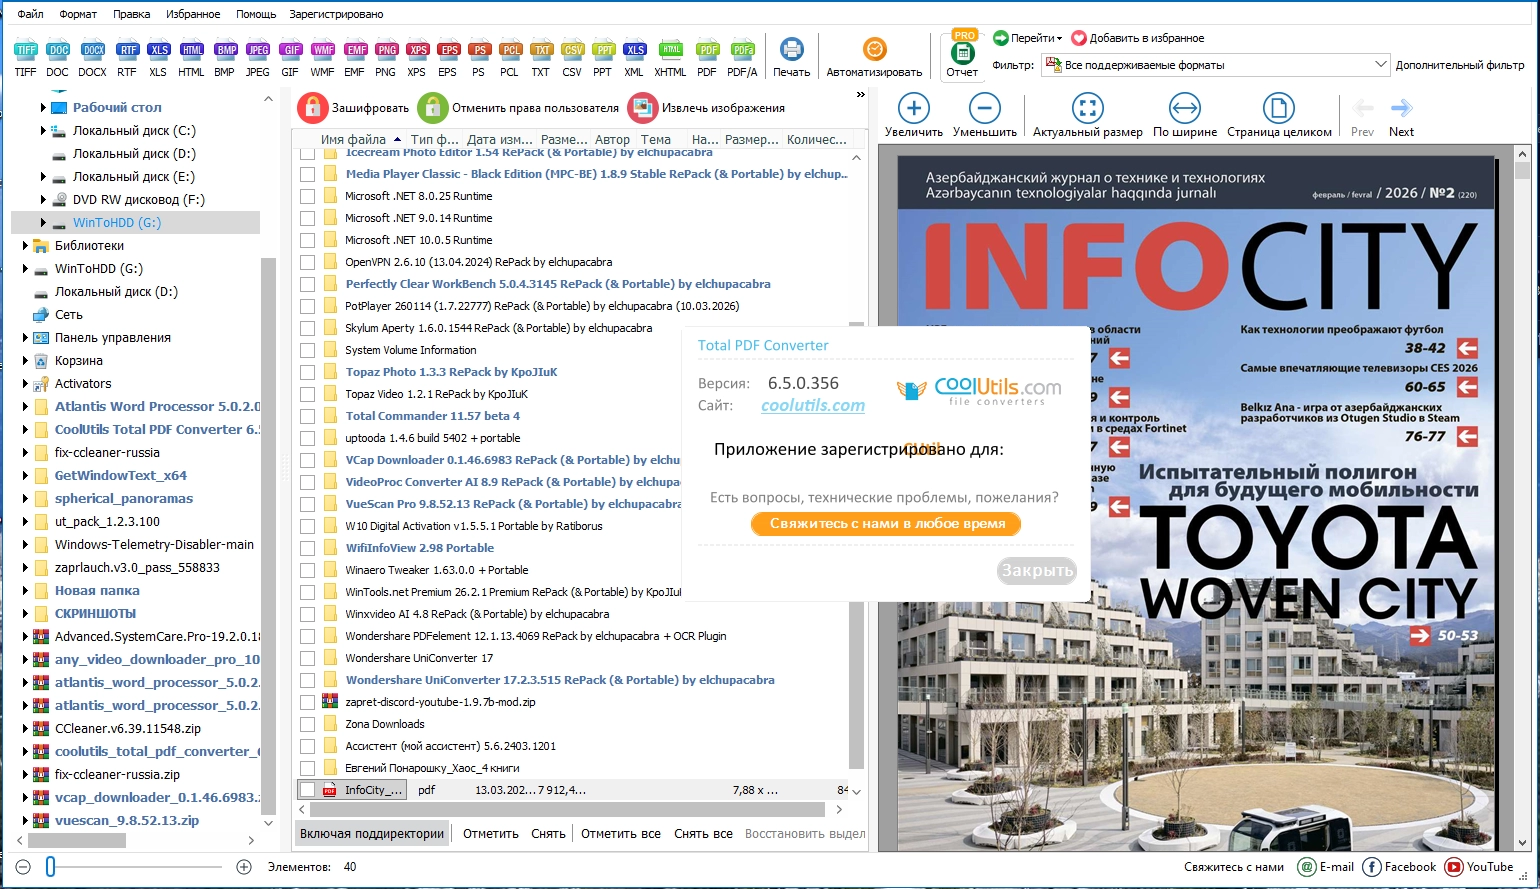Image resolution: width=1540 pixels, height=889 pixels.
Task: Select the XPS format icon
Action: [417, 58]
